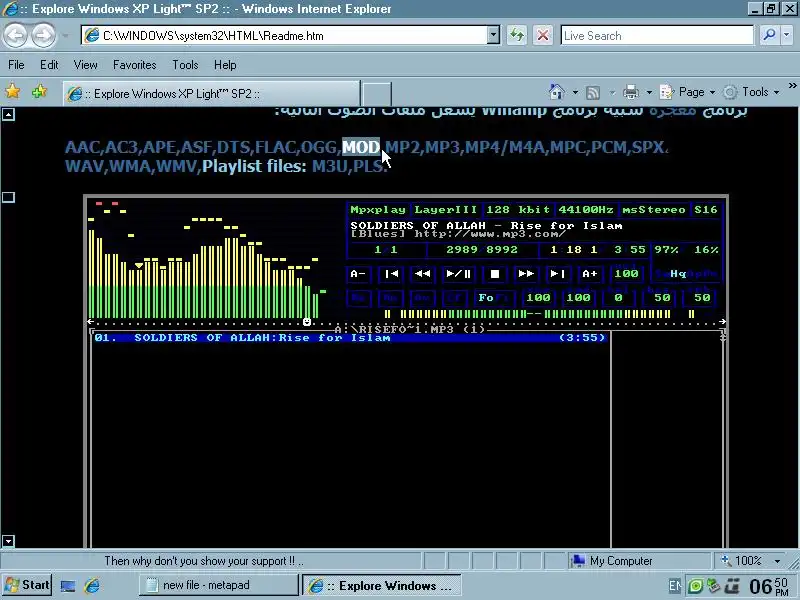Viewport: 800px width, 600px height.
Task: Open the Favorites menu
Action: [135, 65]
